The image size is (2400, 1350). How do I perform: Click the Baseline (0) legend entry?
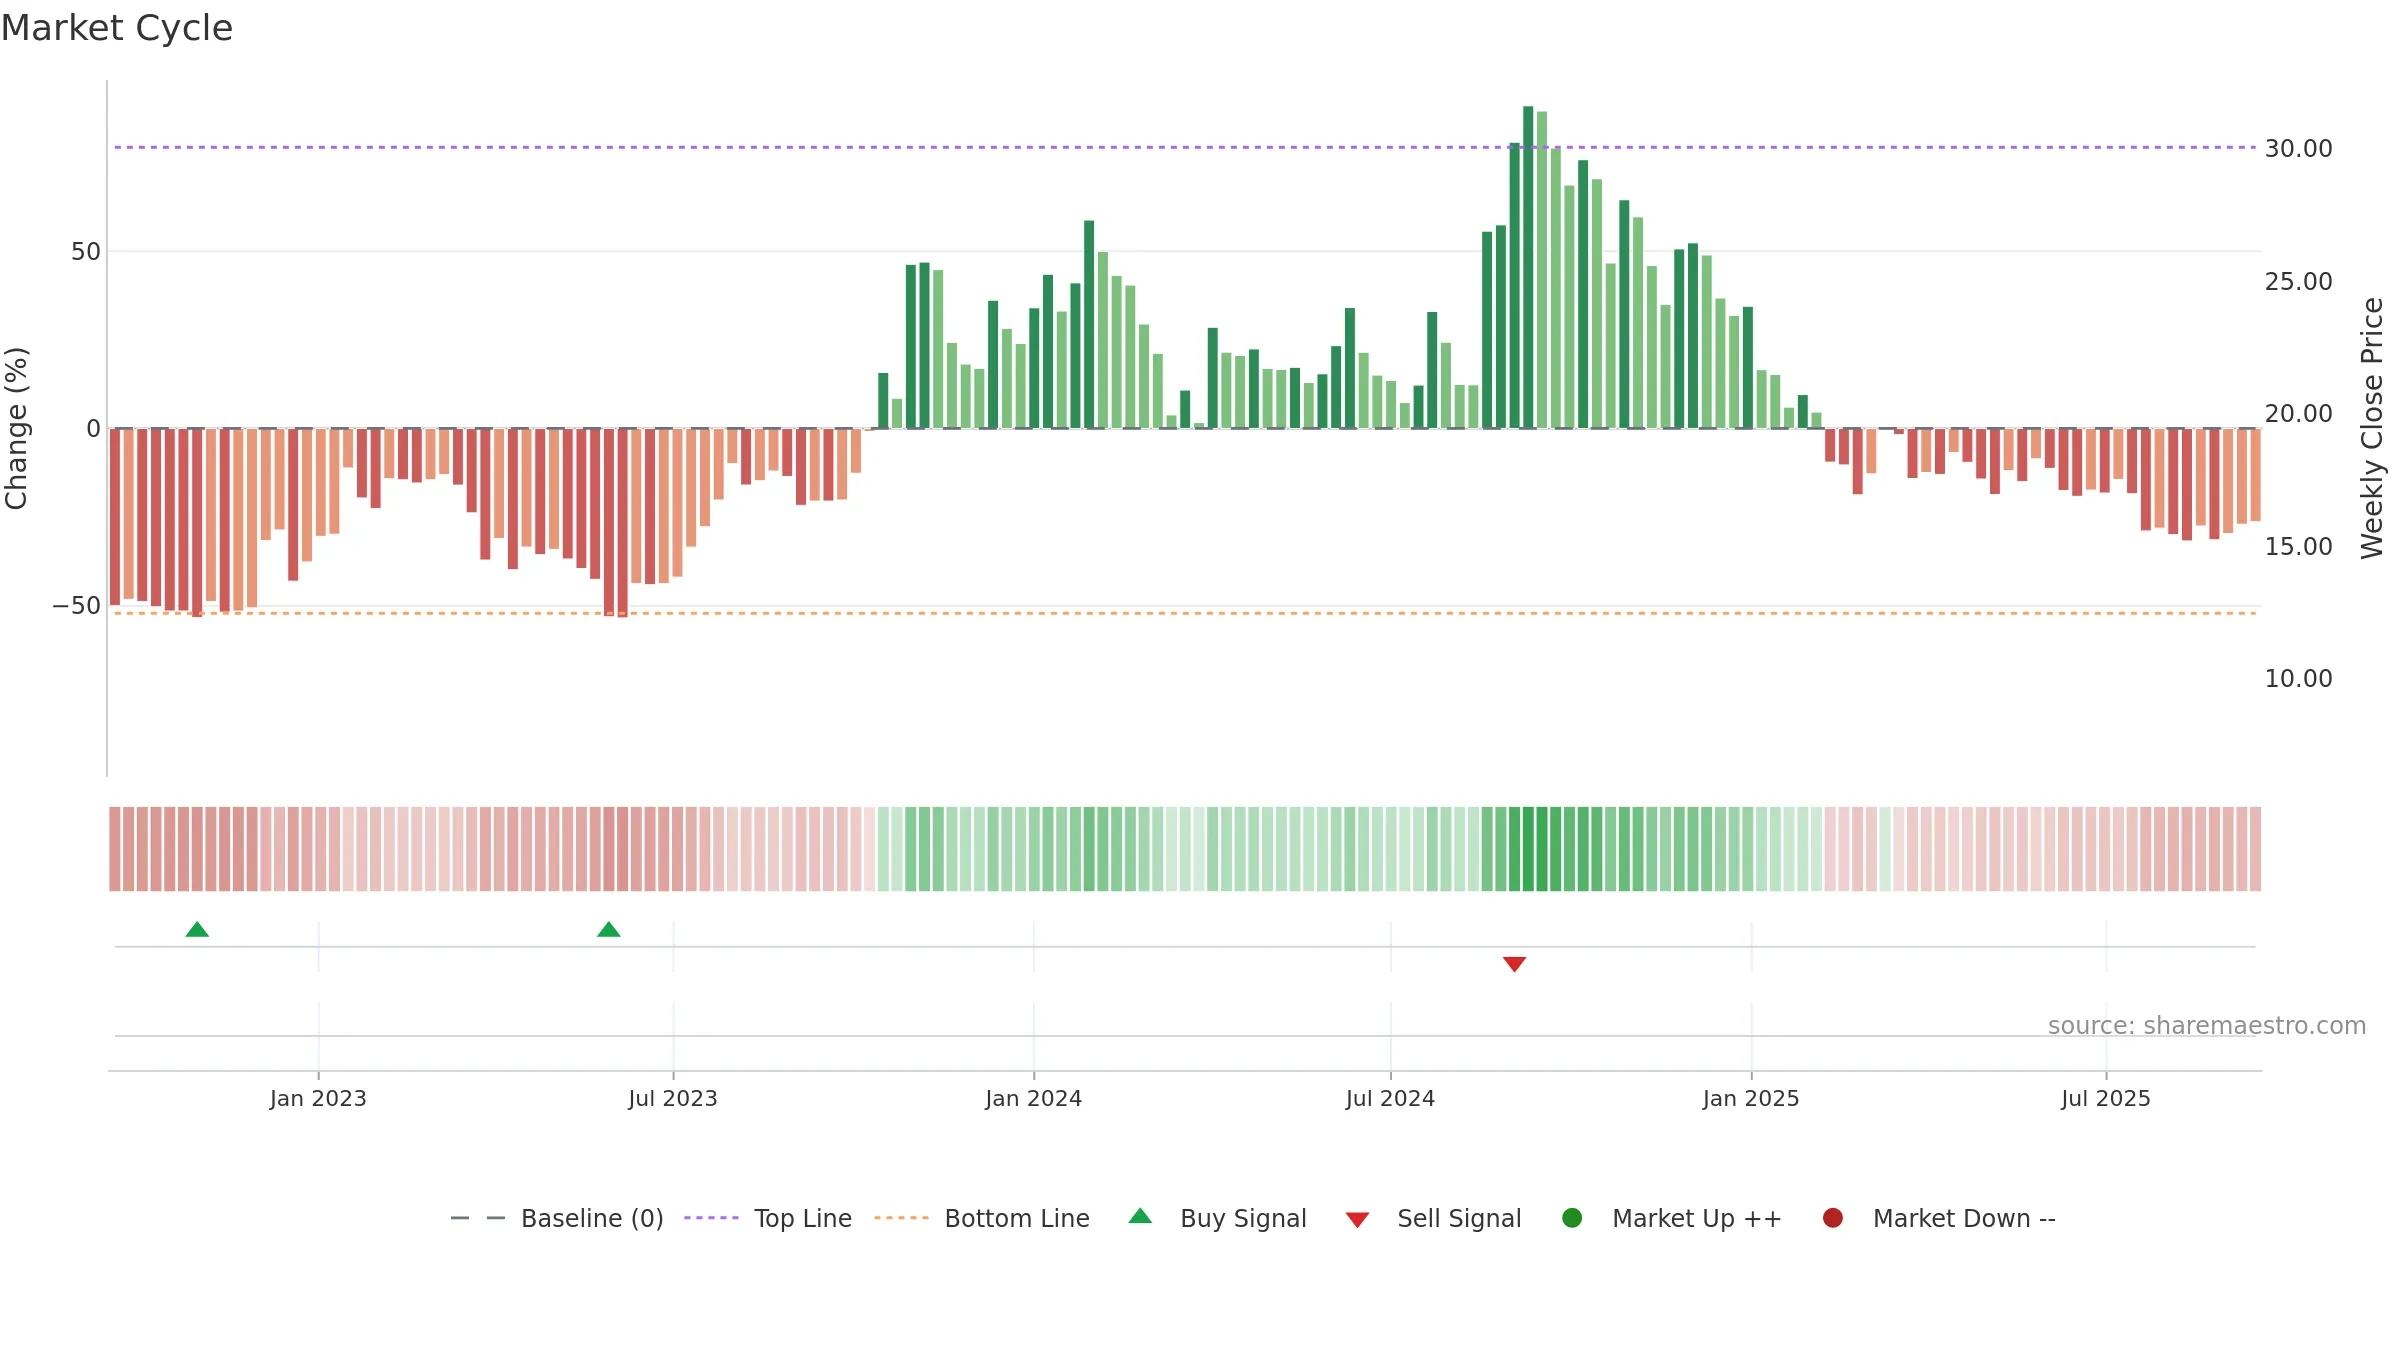click(557, 1218)
